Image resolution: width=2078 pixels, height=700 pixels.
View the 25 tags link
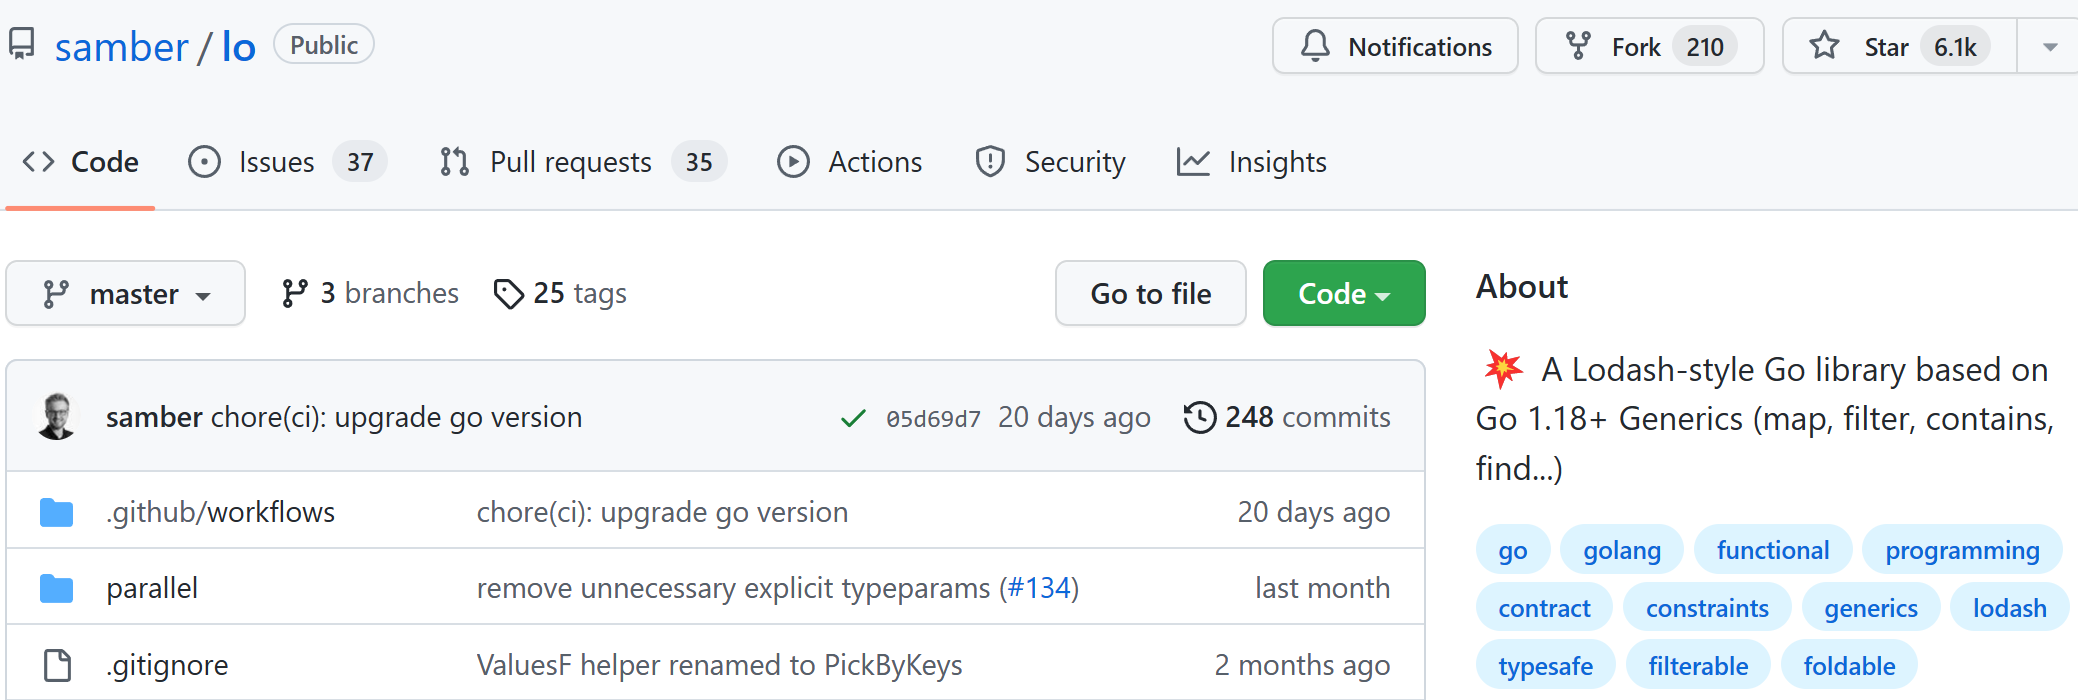(x=560, y=293)
